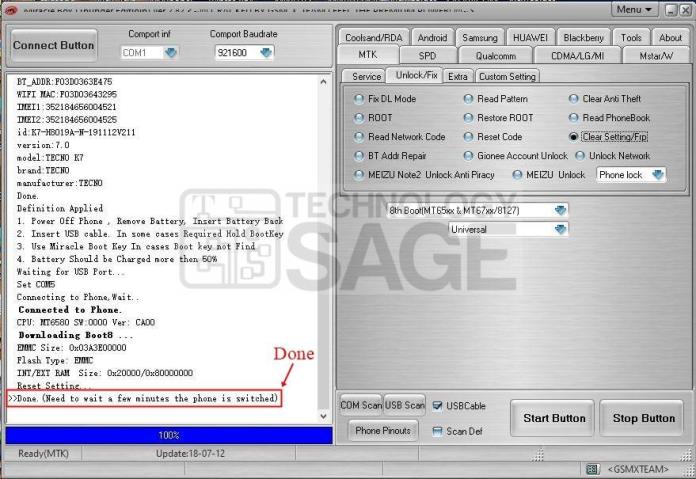Image resolution: width=696 pixels, height=479 pixels.
Task: Click the Connect Button
Action: [54, 45]
